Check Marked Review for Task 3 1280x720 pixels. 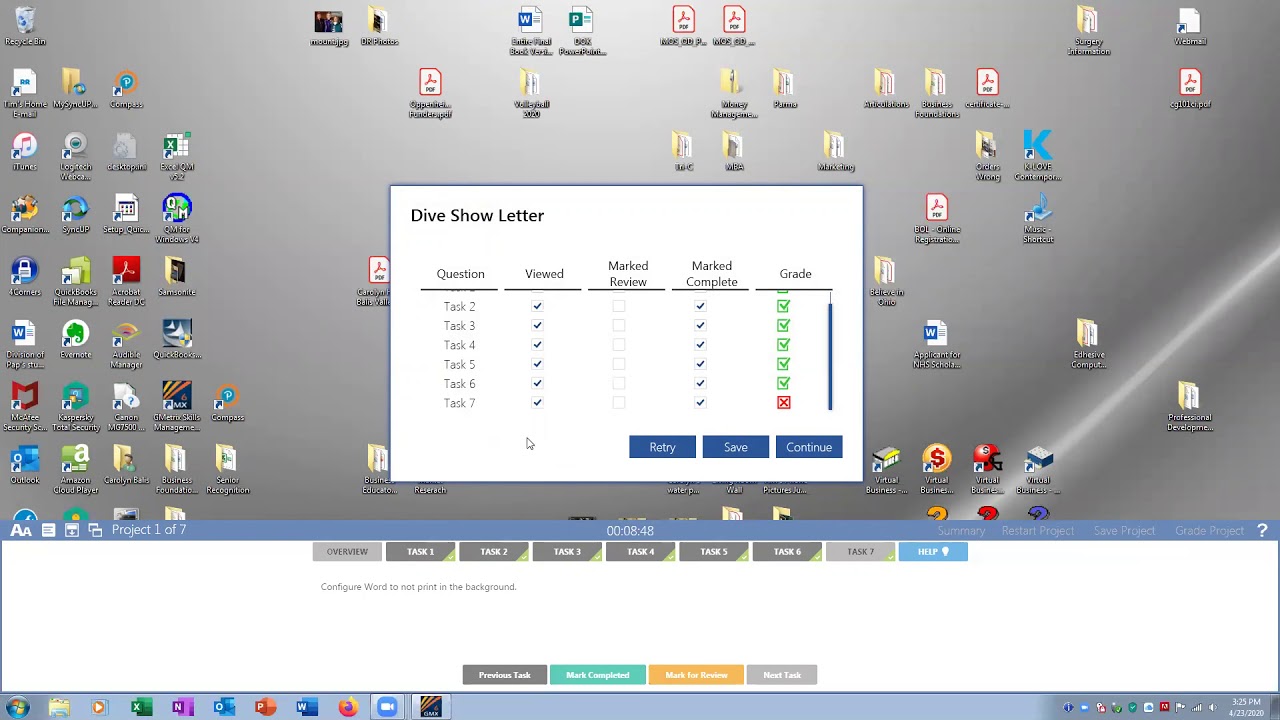point(619,326)
